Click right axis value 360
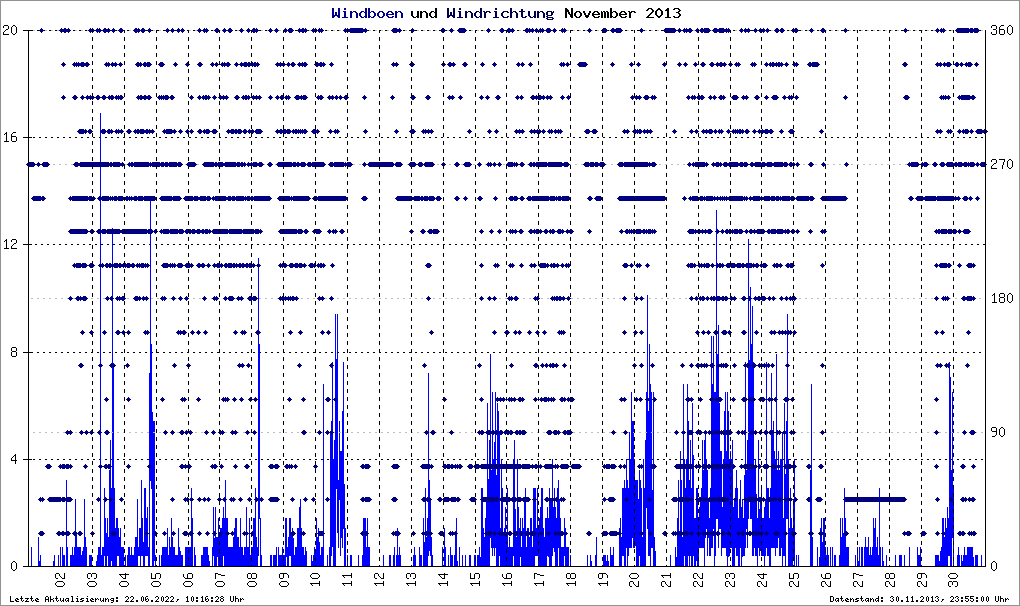 click(x=1002, y=30)
